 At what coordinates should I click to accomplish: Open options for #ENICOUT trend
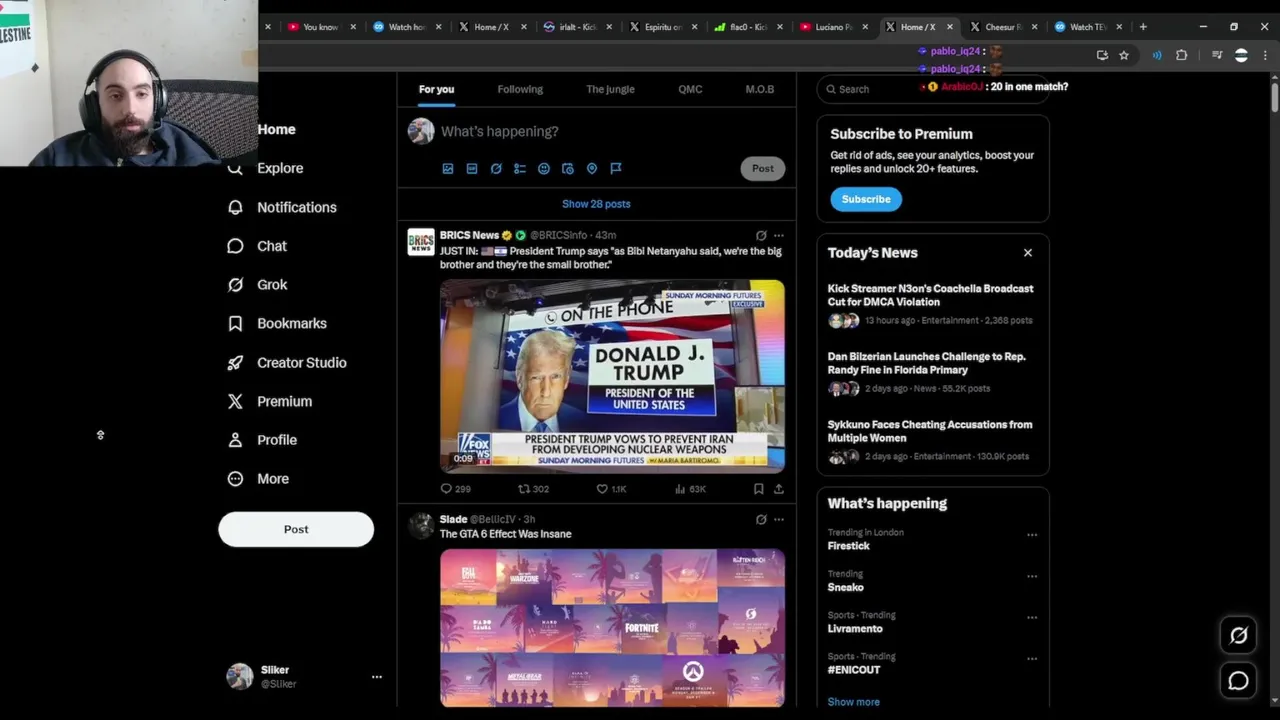click(1032, 659)
